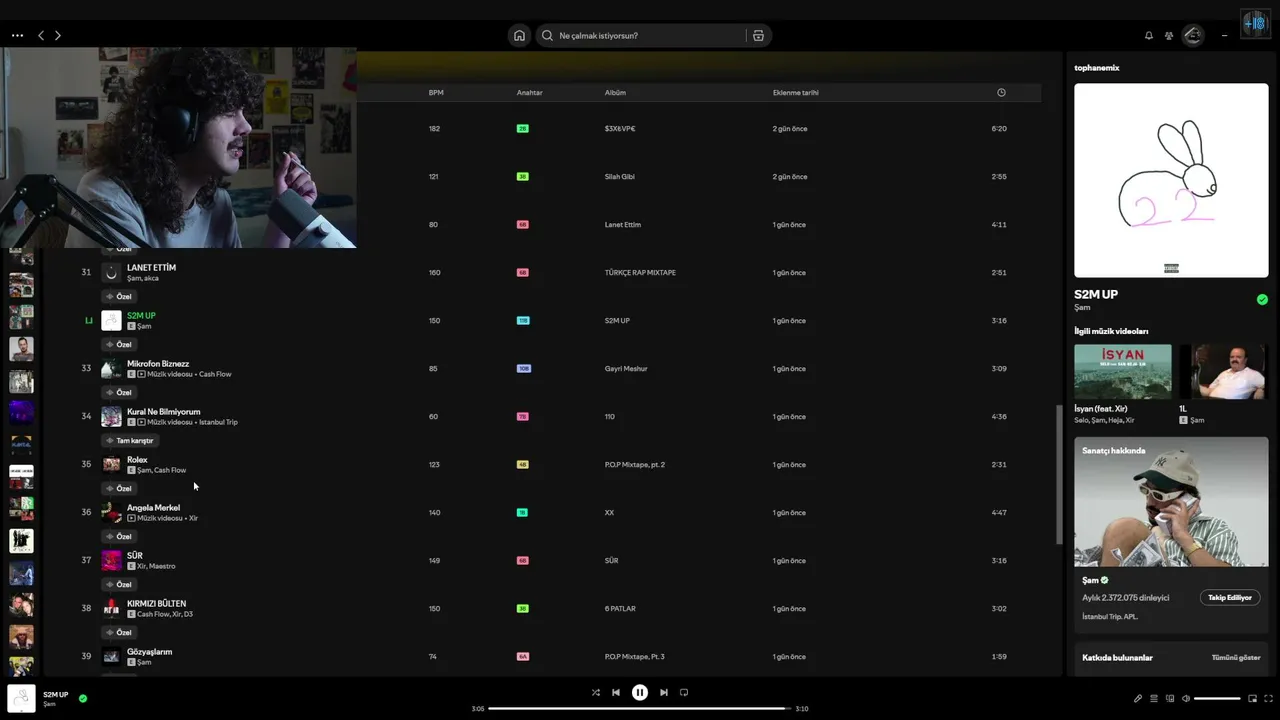The height and width of the screenshot is (720, 1280).
Task: Open the play queue
Action: 1154,698
